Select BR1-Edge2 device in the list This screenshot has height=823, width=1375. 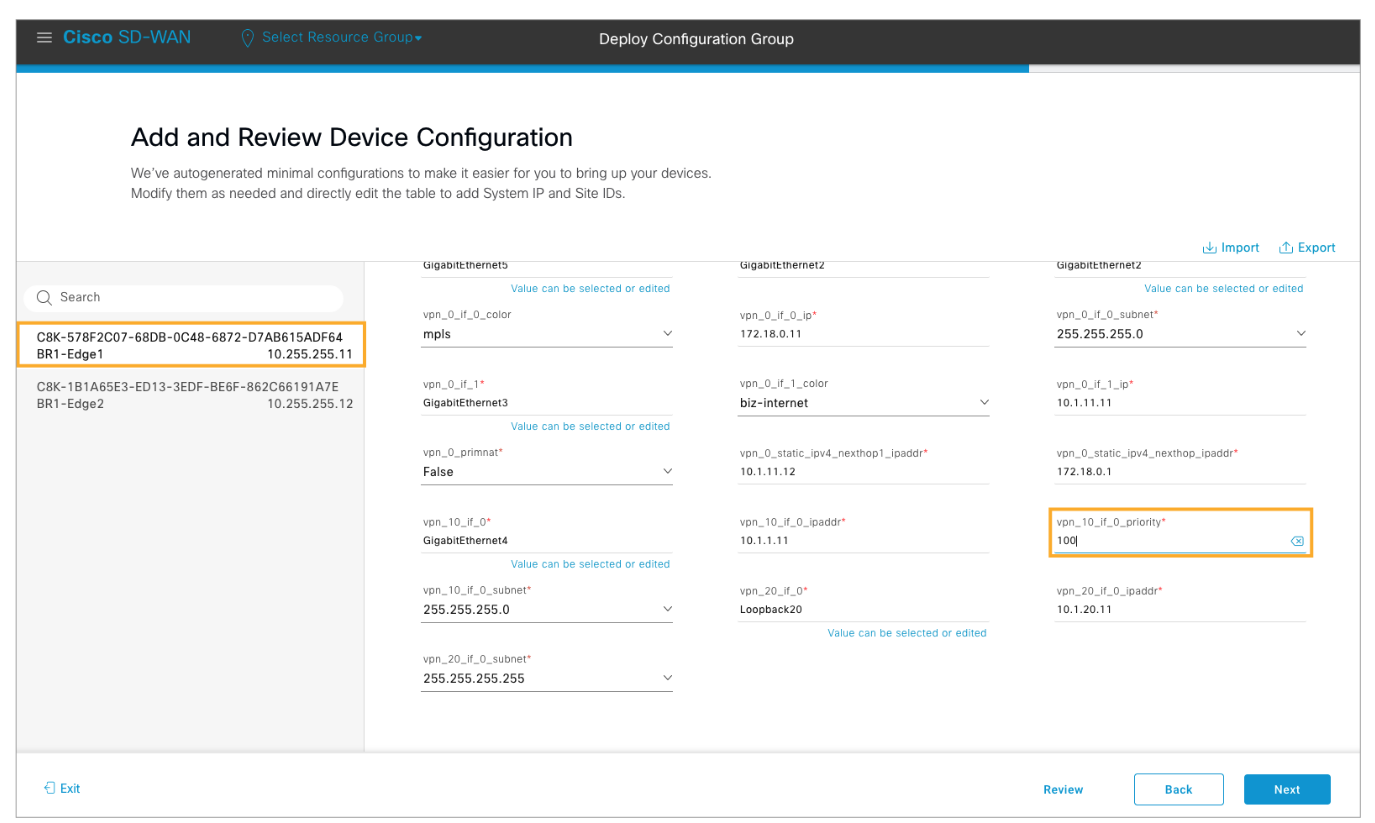190,395
